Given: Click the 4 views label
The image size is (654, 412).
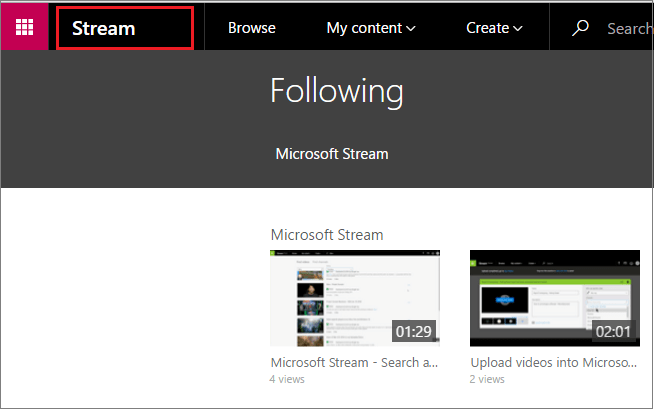Looking at the screenshot, I should [287, 379].
